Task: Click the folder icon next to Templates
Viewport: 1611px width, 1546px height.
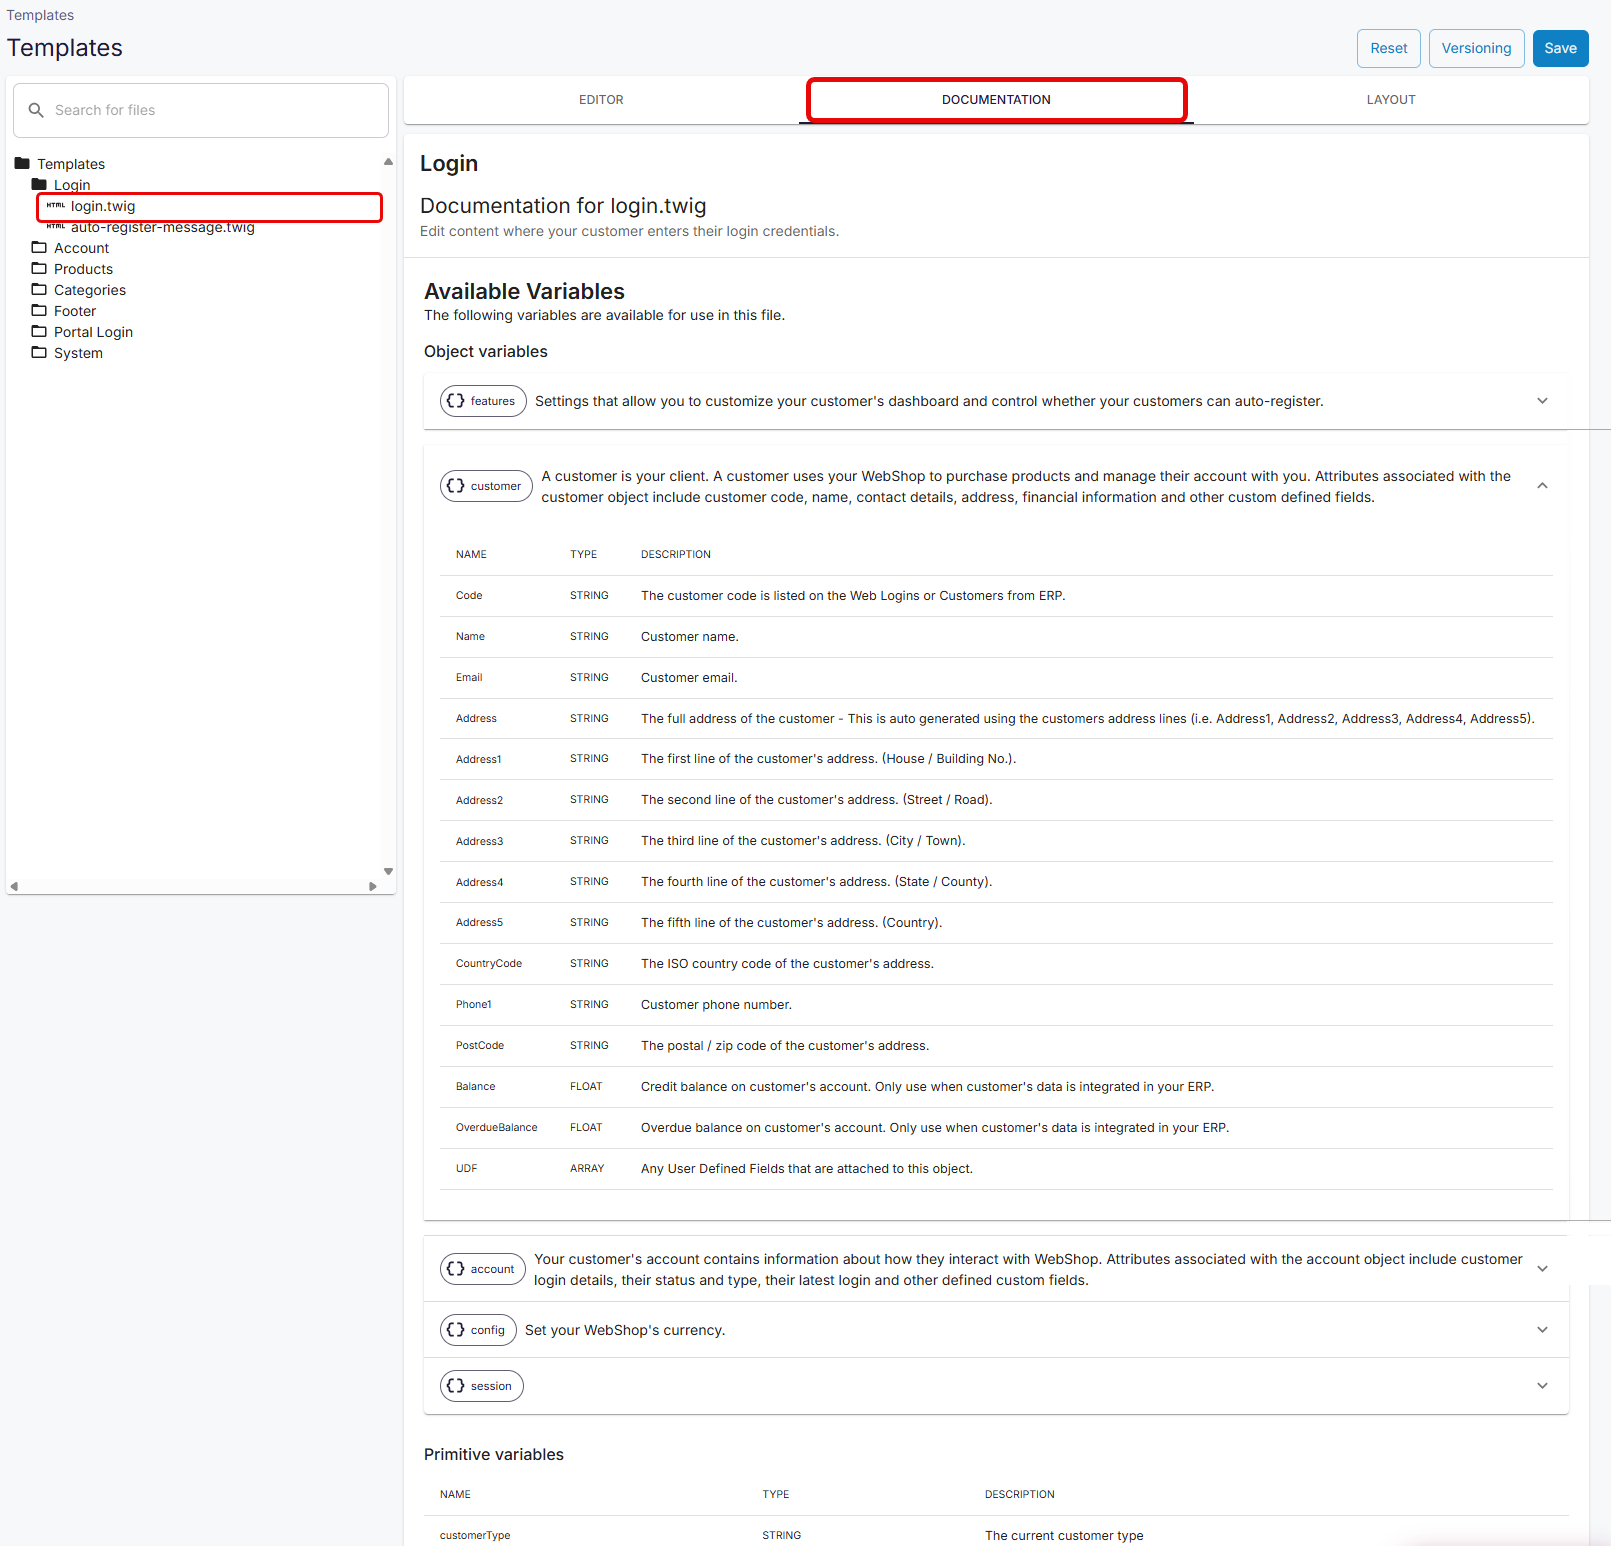Action: (x=22, y=163)
